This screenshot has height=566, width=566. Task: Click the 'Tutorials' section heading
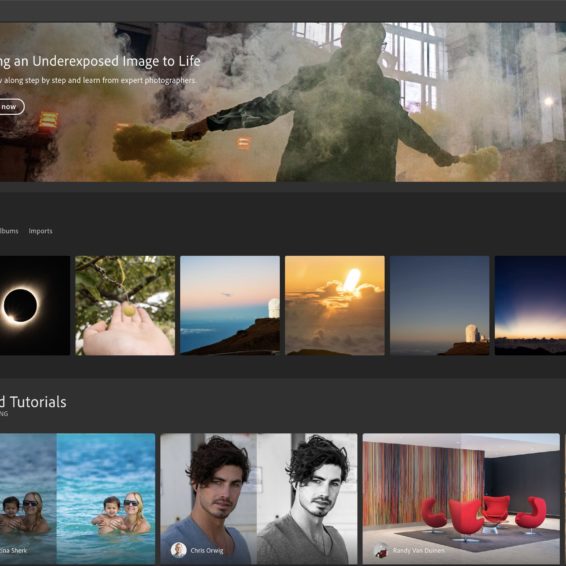[38, 402]
